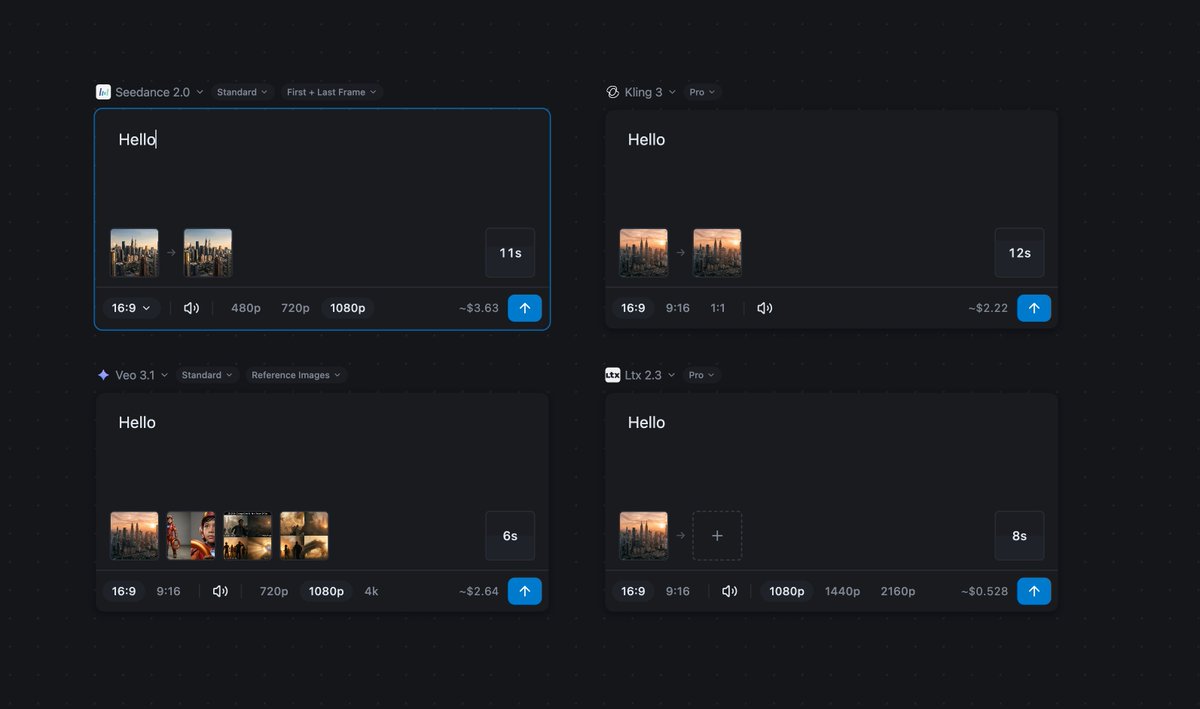Click the 12s duration box
Screen dimensions: 1200x709
click(1019, 253)
